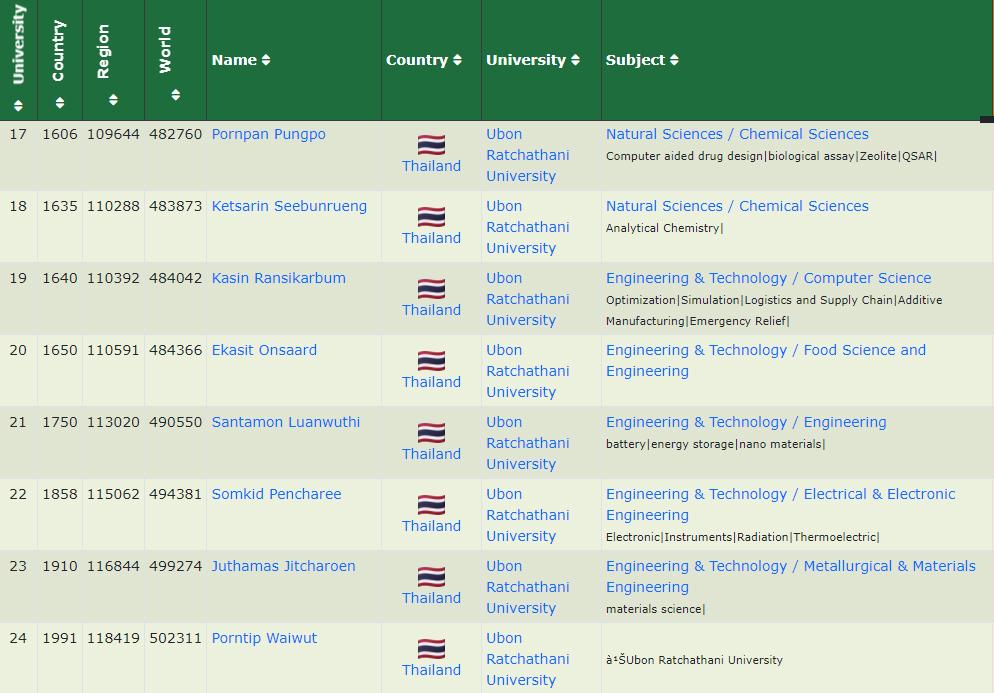Image resolution: width=994 pixels, height=693 pixels.
Task: Open Engineering & Technology / Computer Science link
Action: (x=768, y=278)
